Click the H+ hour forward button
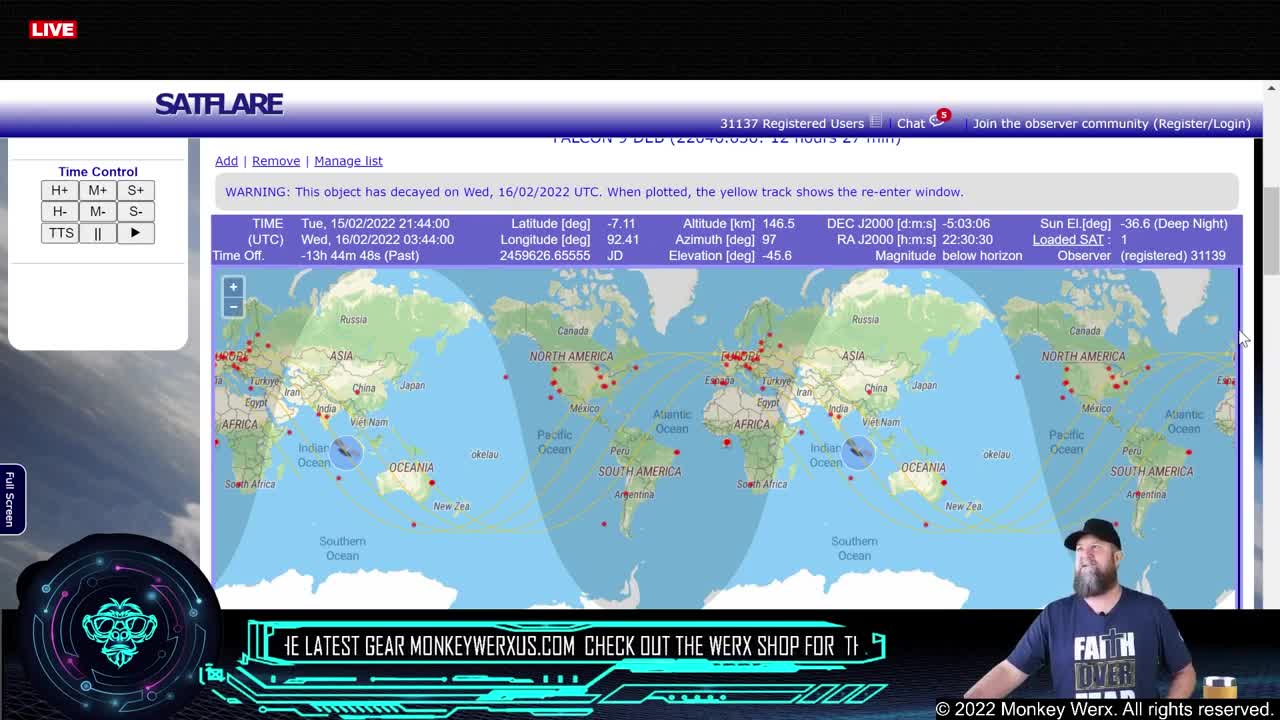 point(59,190)
